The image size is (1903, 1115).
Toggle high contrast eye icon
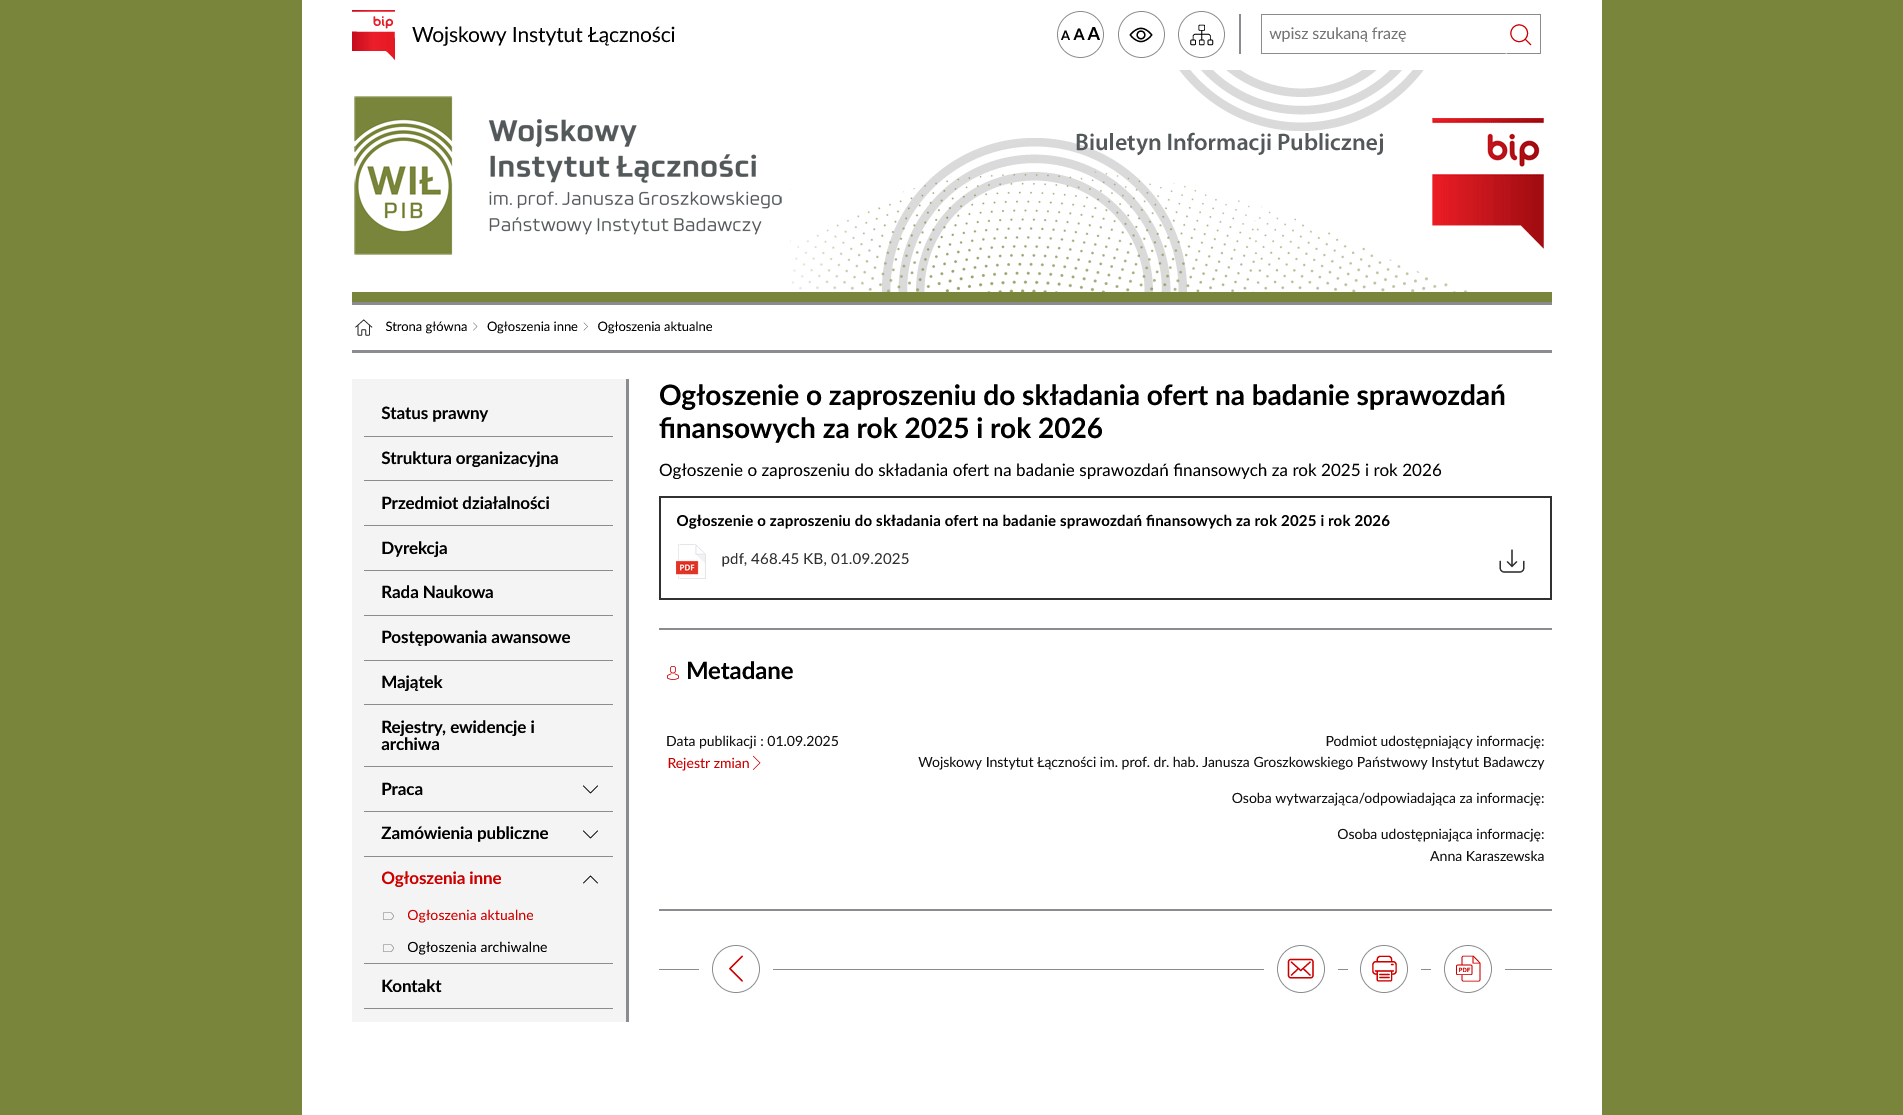(x=1141, y=35)
